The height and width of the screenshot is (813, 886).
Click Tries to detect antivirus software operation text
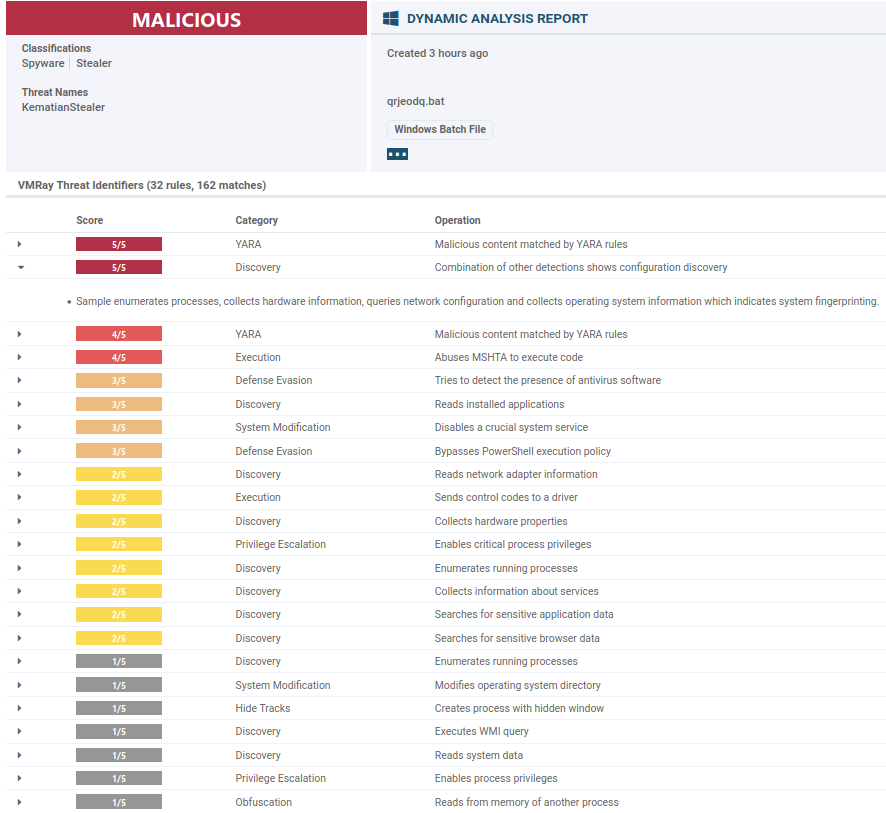pyautogui.click(x=548, y=380)
